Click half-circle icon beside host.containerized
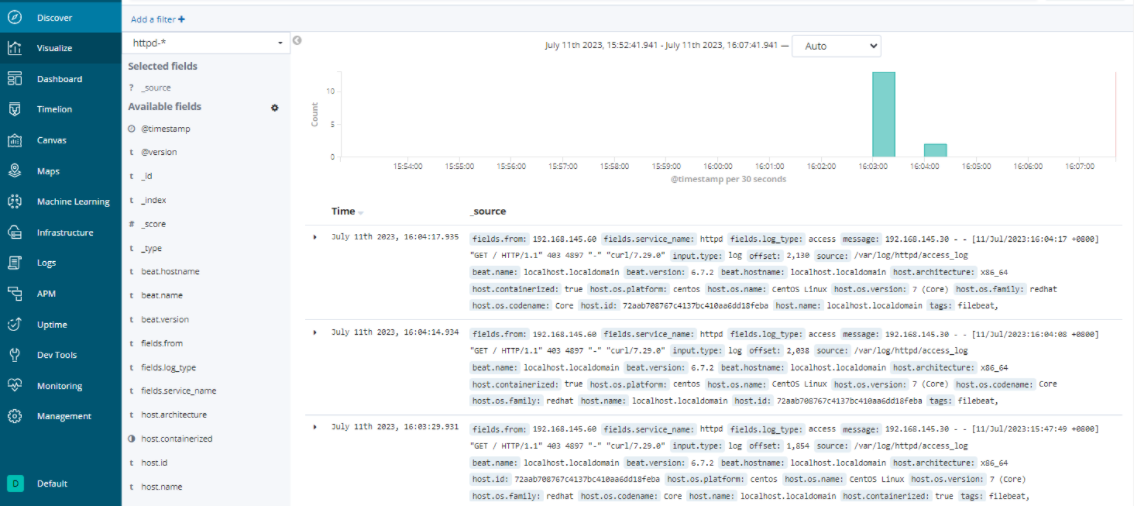Image resolution: width=1137 pixels, height=510 pixels. (131, 439)
